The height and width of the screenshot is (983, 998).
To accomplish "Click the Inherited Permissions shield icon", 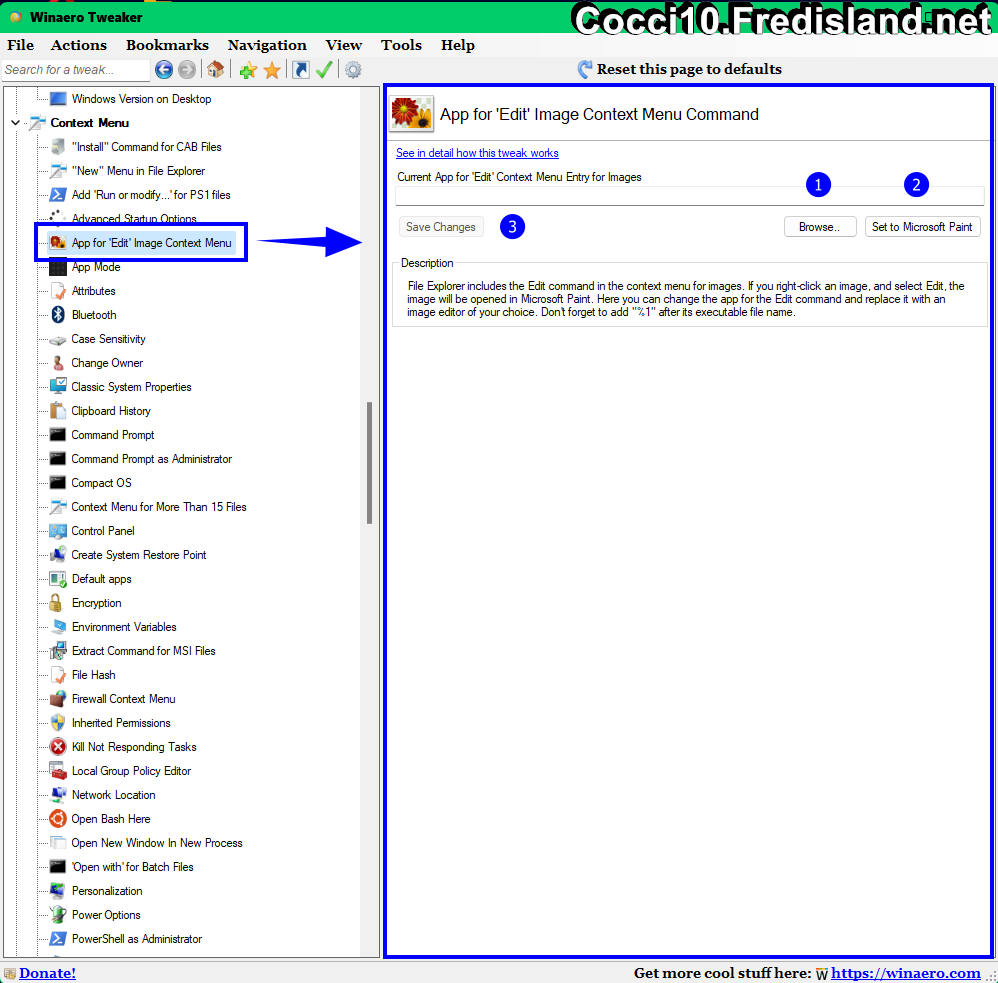I will tap(58, 723).
